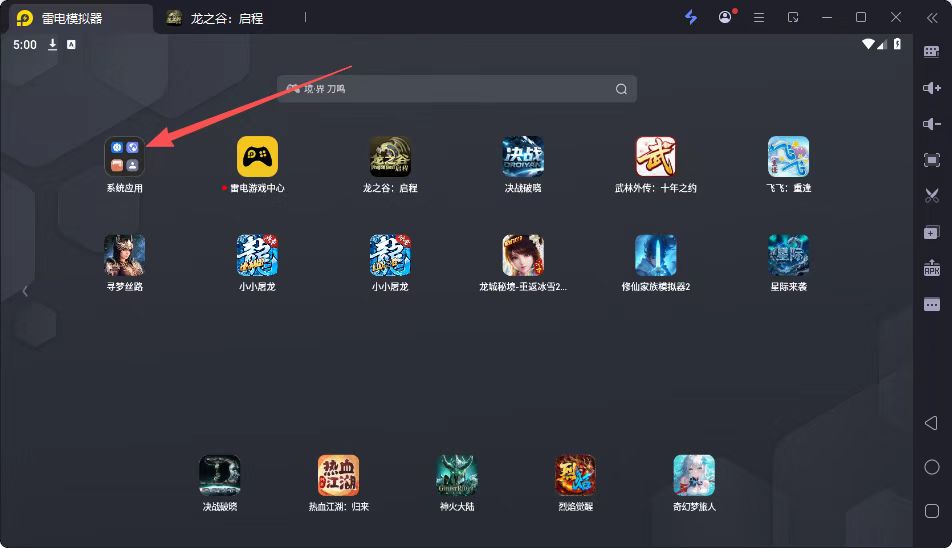Click the magnifier search button
The width and height of the screenshot is (952, 548).
(621, 89)
